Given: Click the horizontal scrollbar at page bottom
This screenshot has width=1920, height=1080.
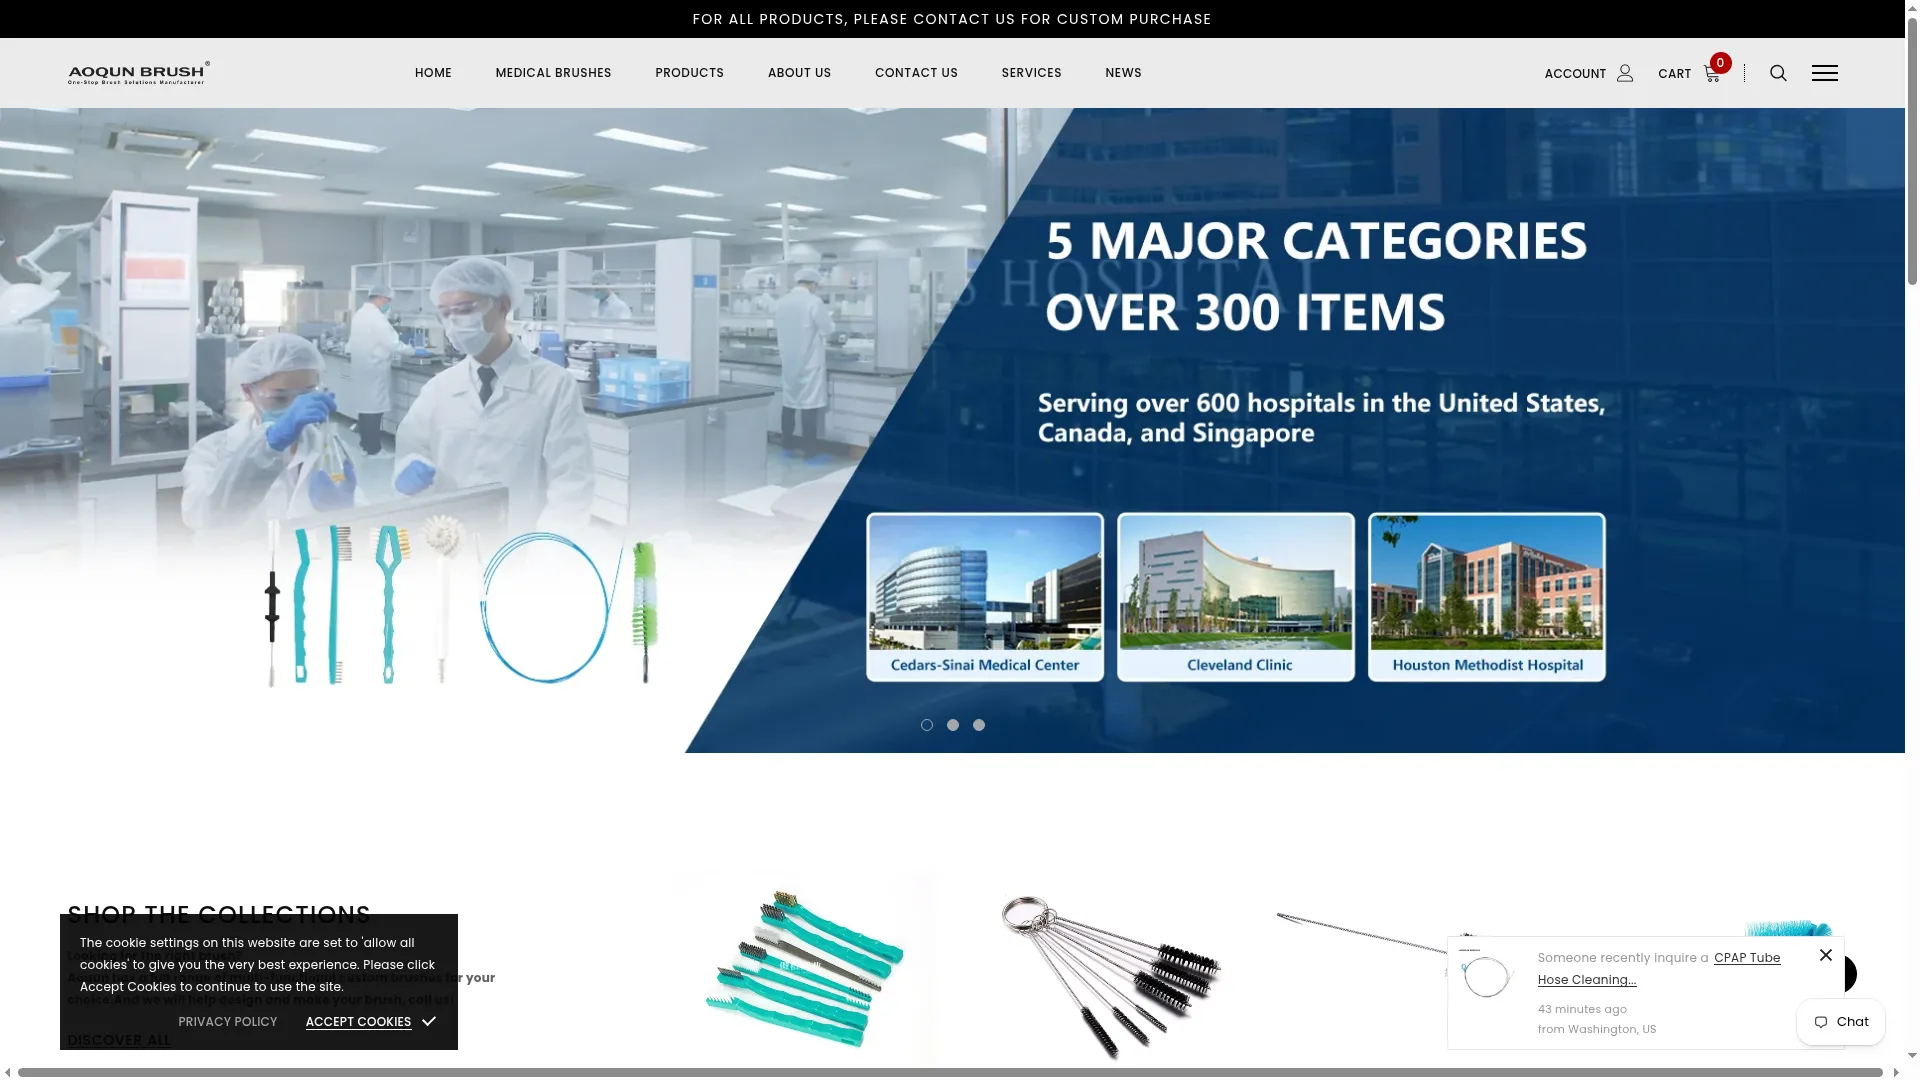Looking at the screenshot, I should [x=950, y=1073].
